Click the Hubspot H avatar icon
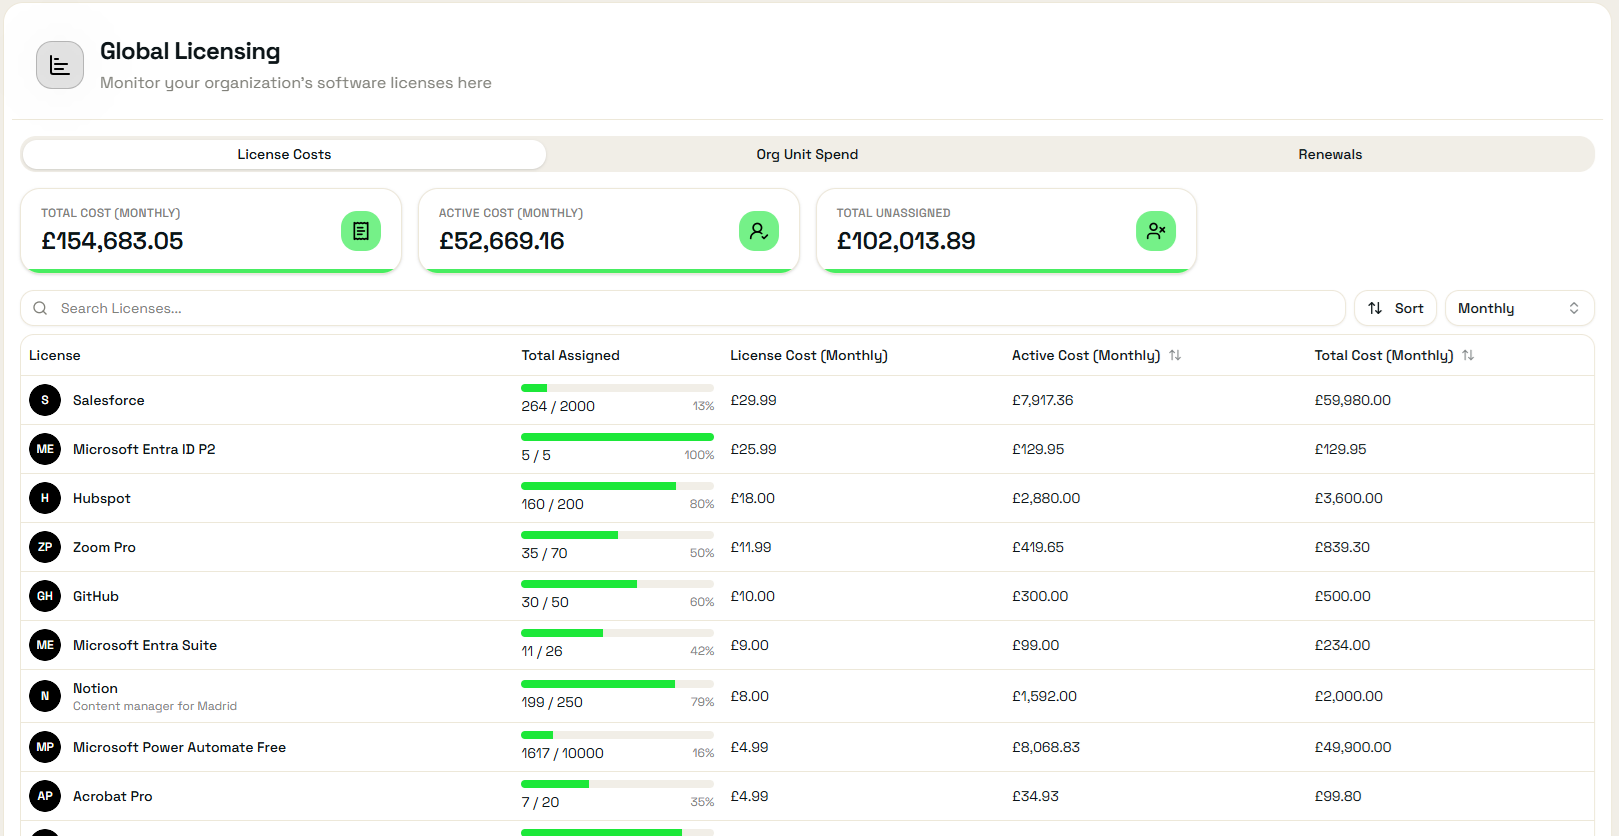1619x836 pixels. pos(45,498)
